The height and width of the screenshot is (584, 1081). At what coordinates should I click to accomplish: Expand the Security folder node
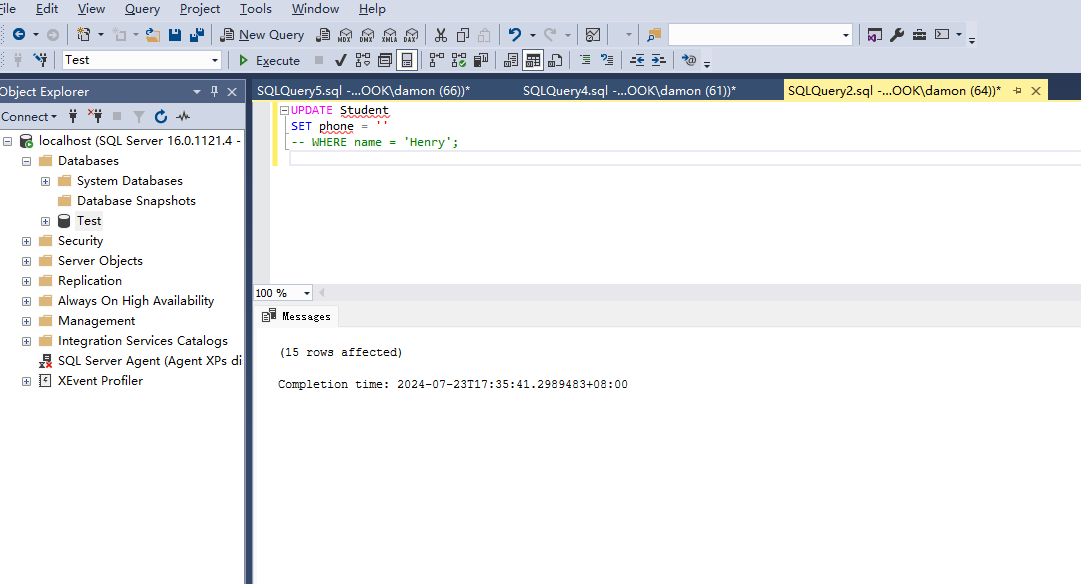tap(26, 241)
